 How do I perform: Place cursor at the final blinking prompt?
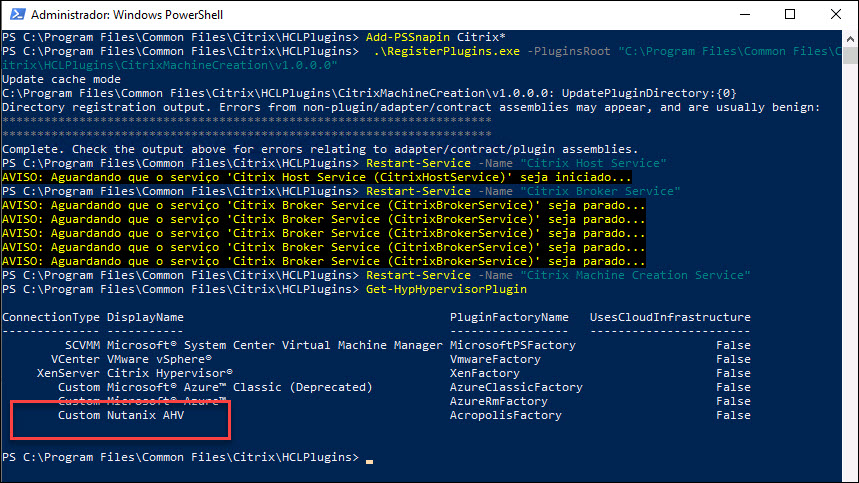(x=369, y=458)
